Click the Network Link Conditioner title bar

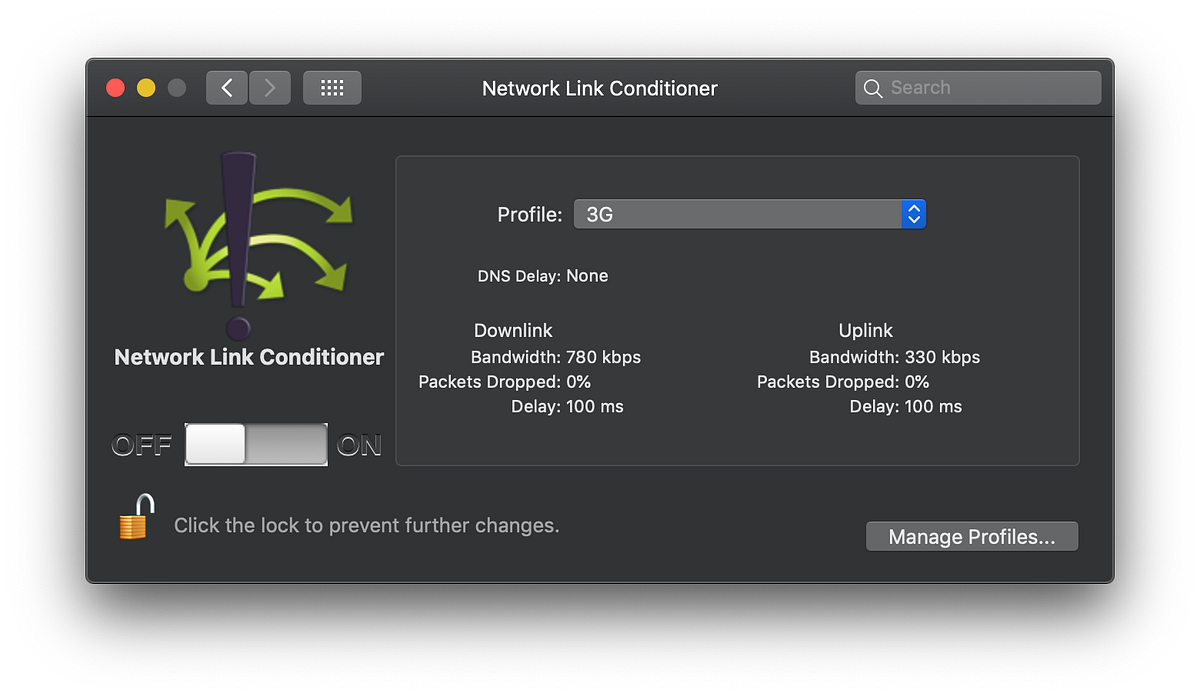[599, 88]
